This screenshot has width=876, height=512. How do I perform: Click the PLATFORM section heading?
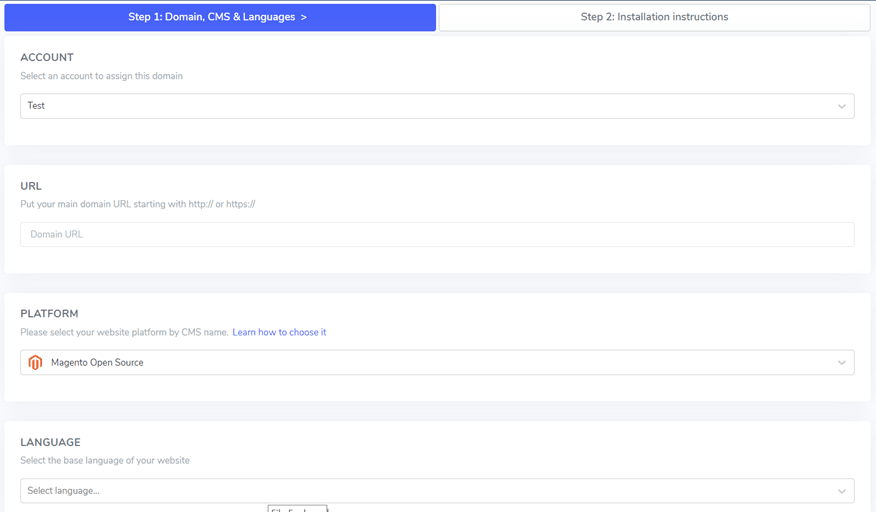click(x=49, y=314)
